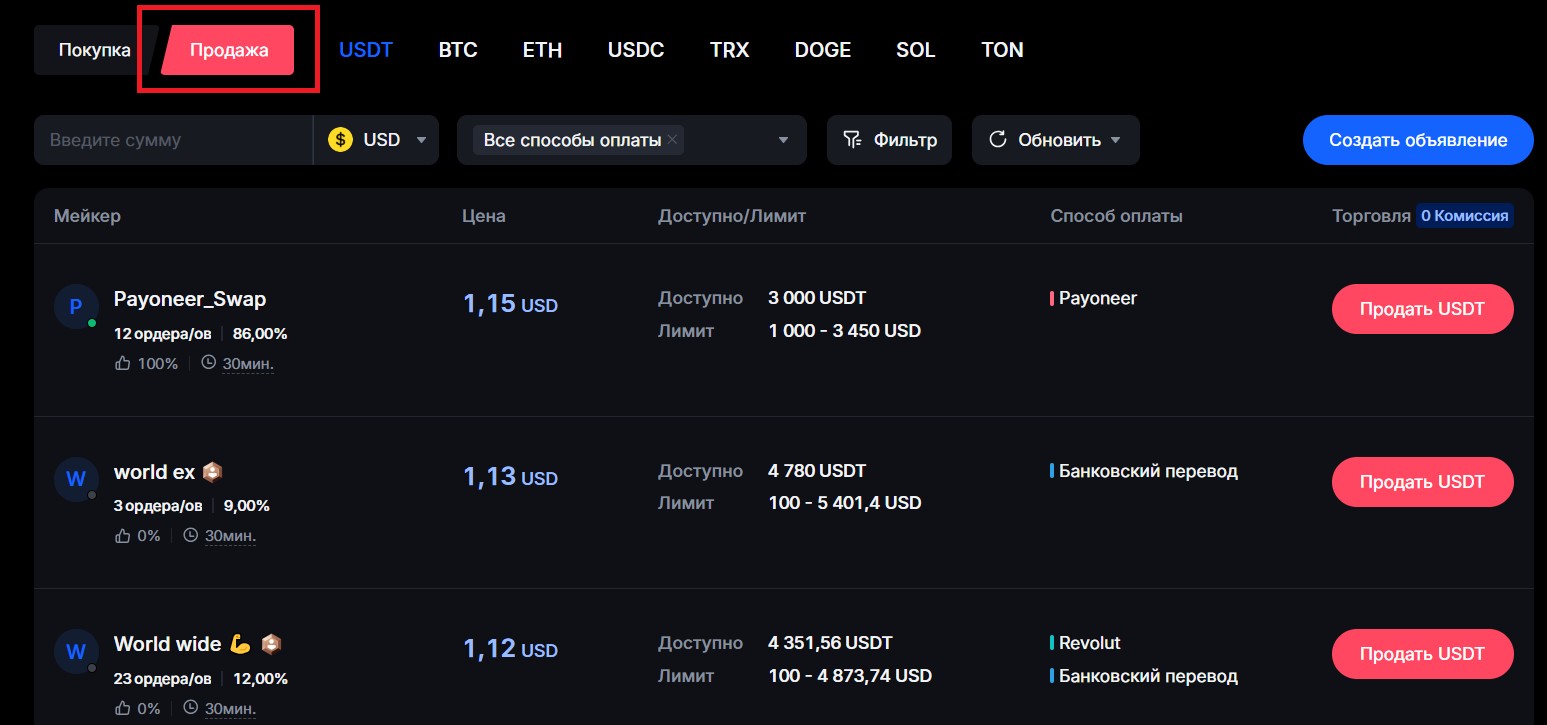Image resolution: width=1547 pixels, height=725 pixels.
Task: Click Создать объявление button
Action: tap(1418, 140)
